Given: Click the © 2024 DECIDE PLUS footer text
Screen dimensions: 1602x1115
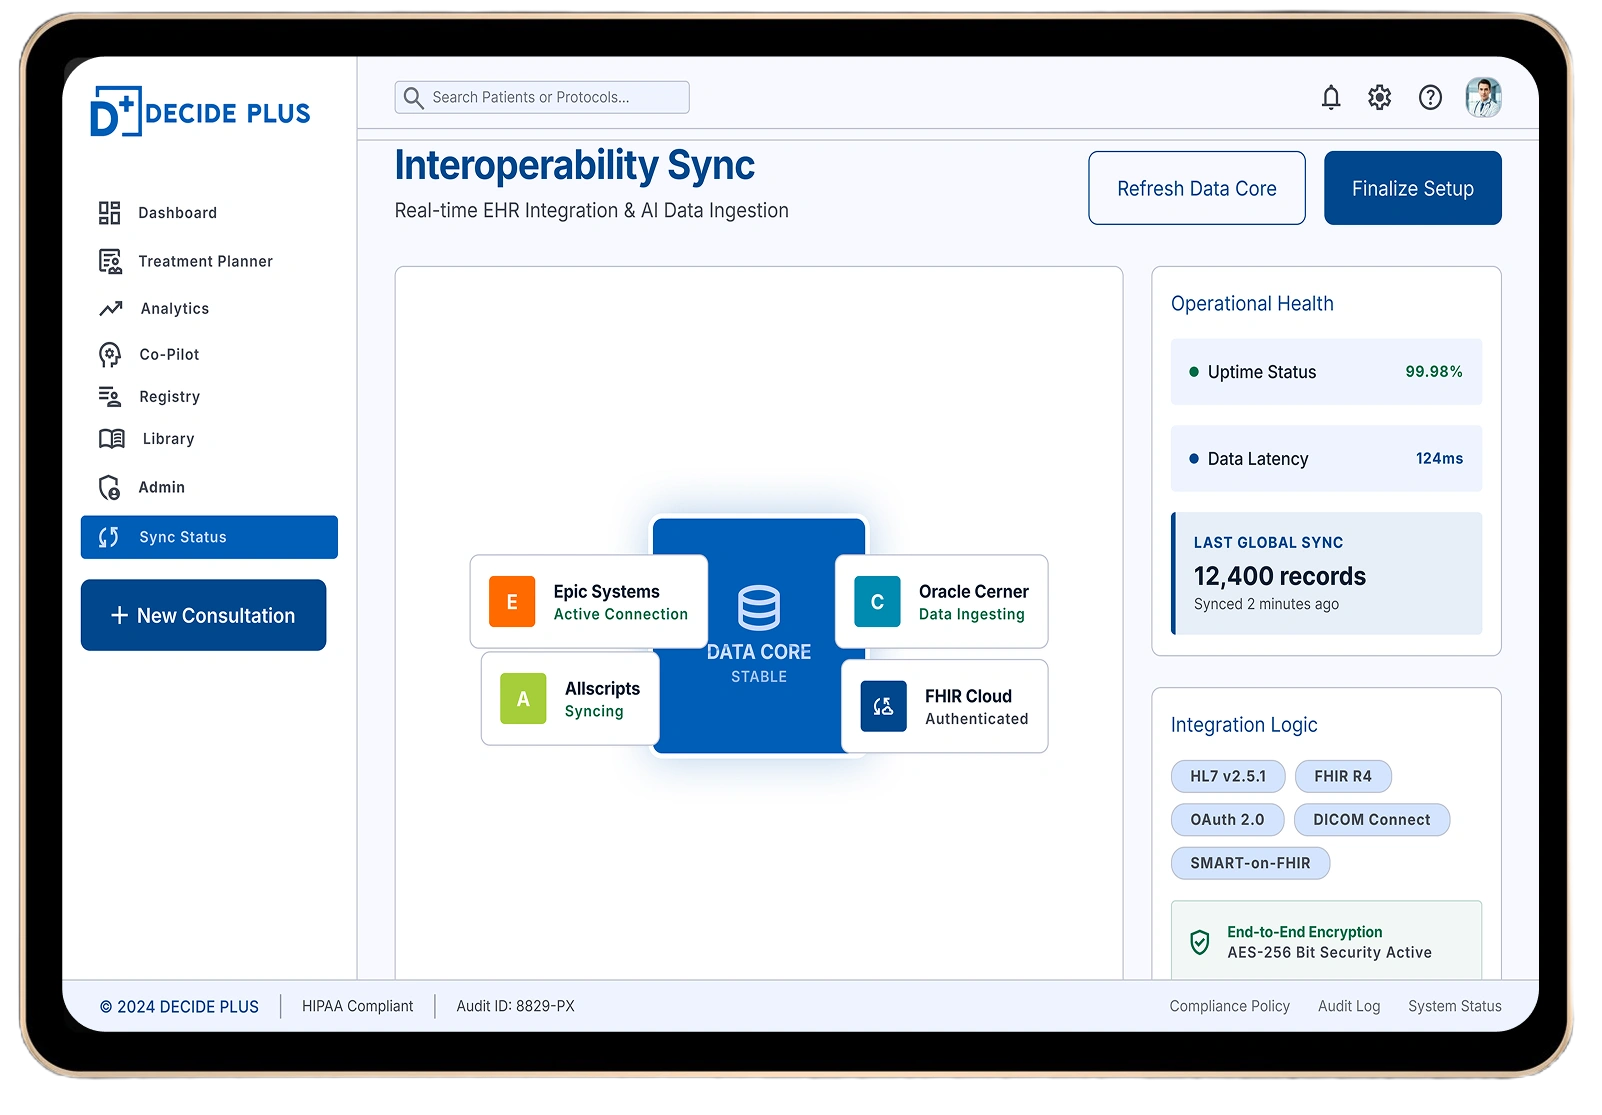Looking at the screenshot, I should [179, 1007].
